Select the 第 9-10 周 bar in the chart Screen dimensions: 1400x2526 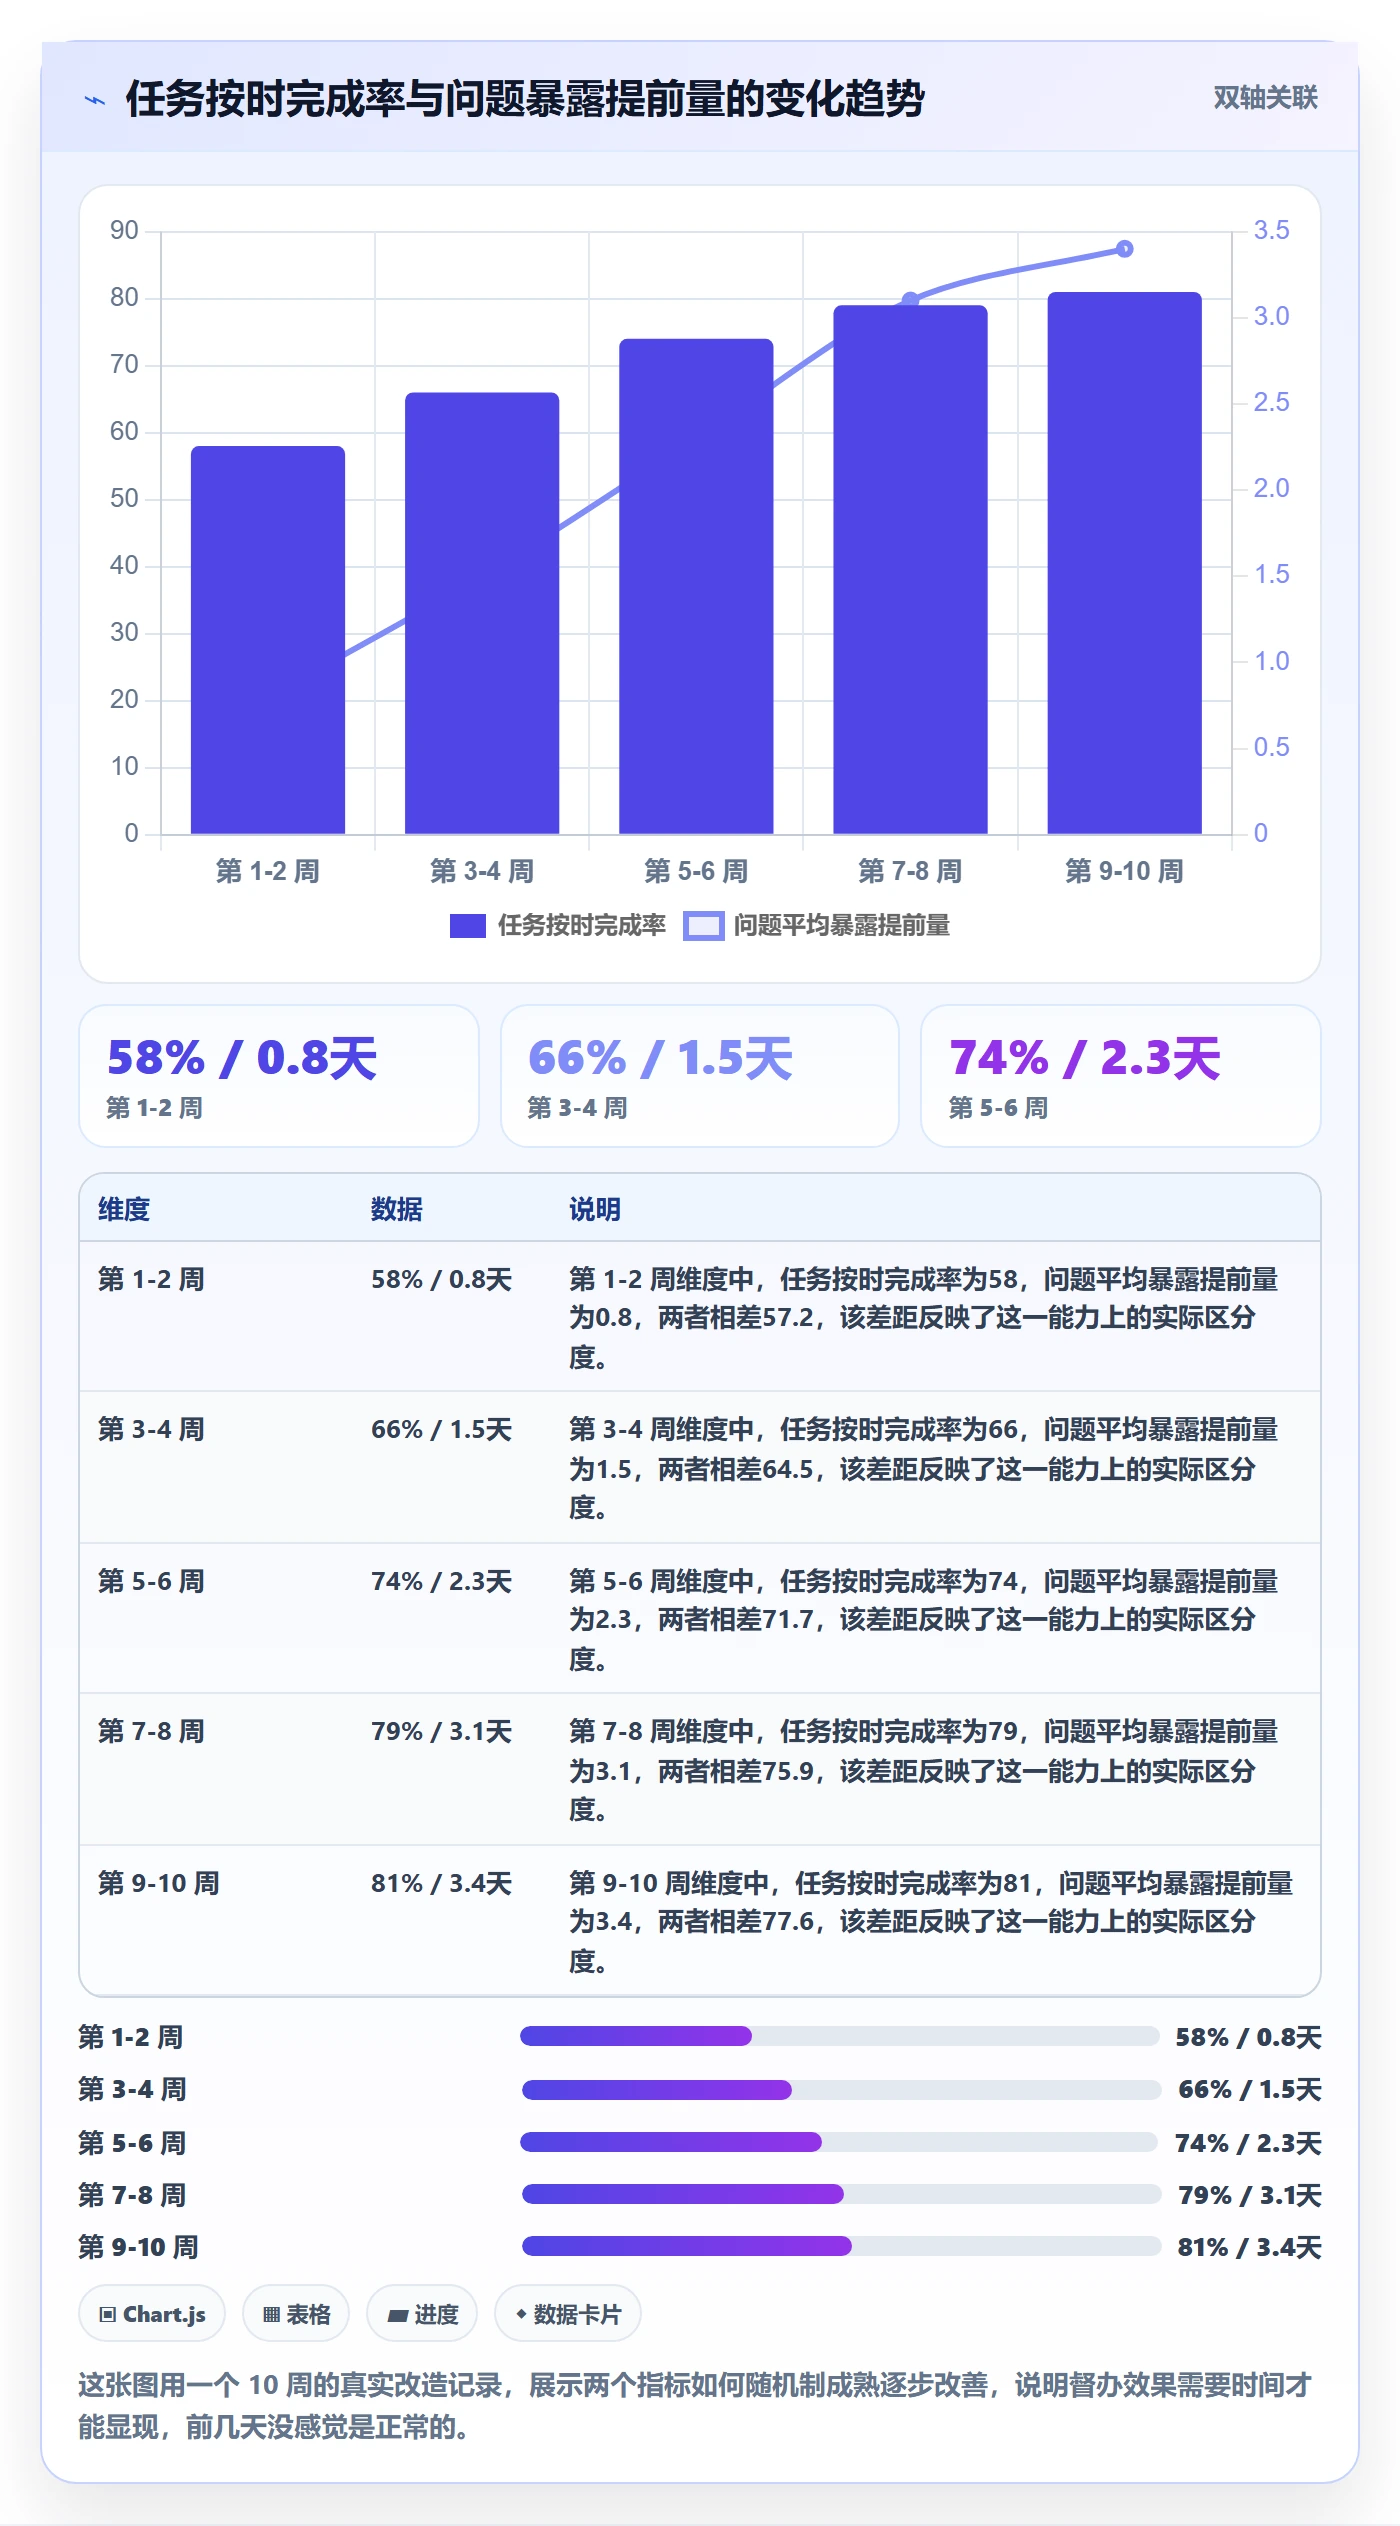(1124, 563)
